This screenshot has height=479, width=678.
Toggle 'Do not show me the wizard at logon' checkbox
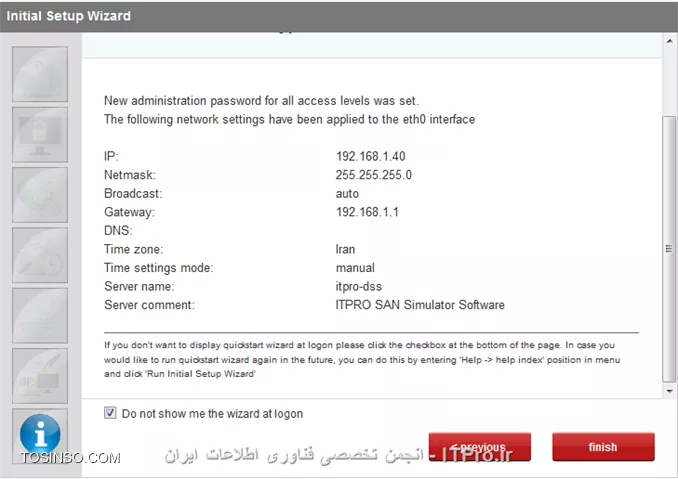click(x=110, y=413)
